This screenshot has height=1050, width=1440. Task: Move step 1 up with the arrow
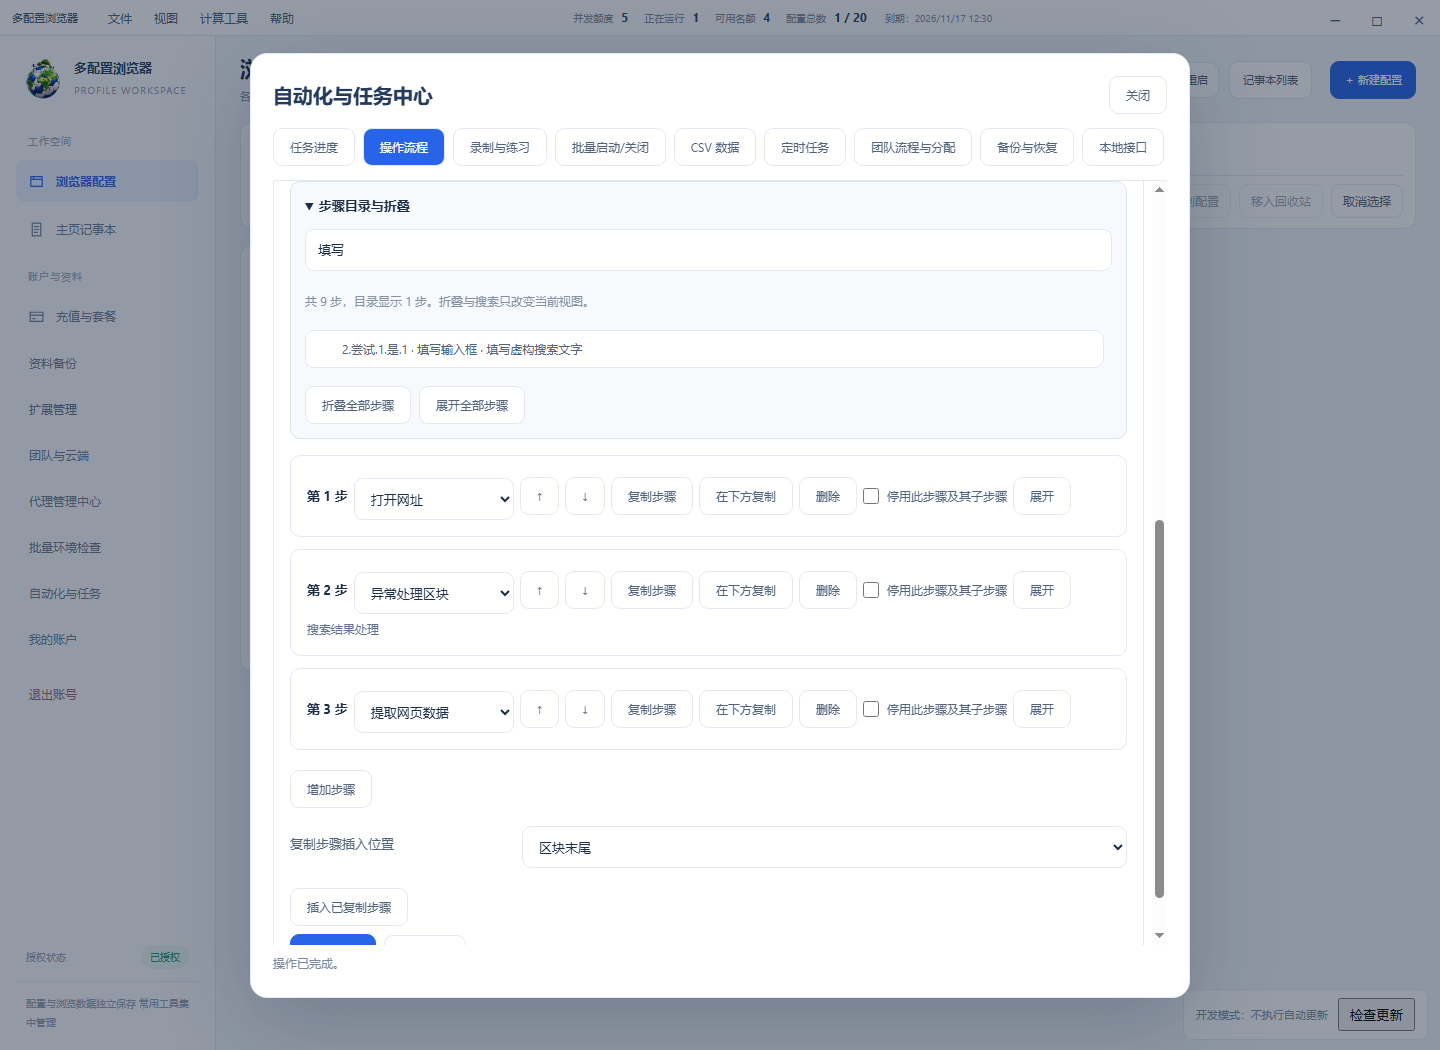[x=540, y=496]
